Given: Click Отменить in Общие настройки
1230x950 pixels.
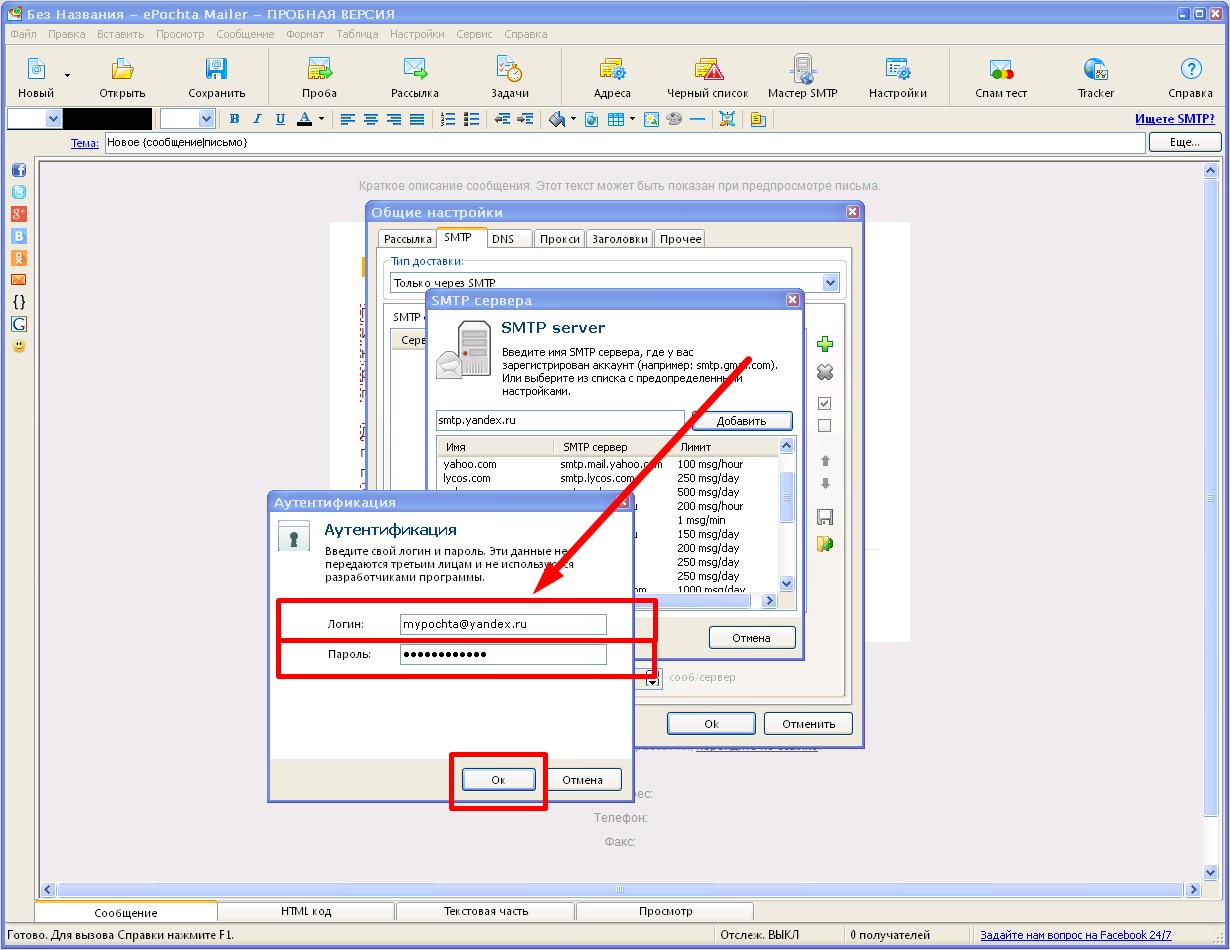Looking at the screenshot, I should (x=808, y=724).
